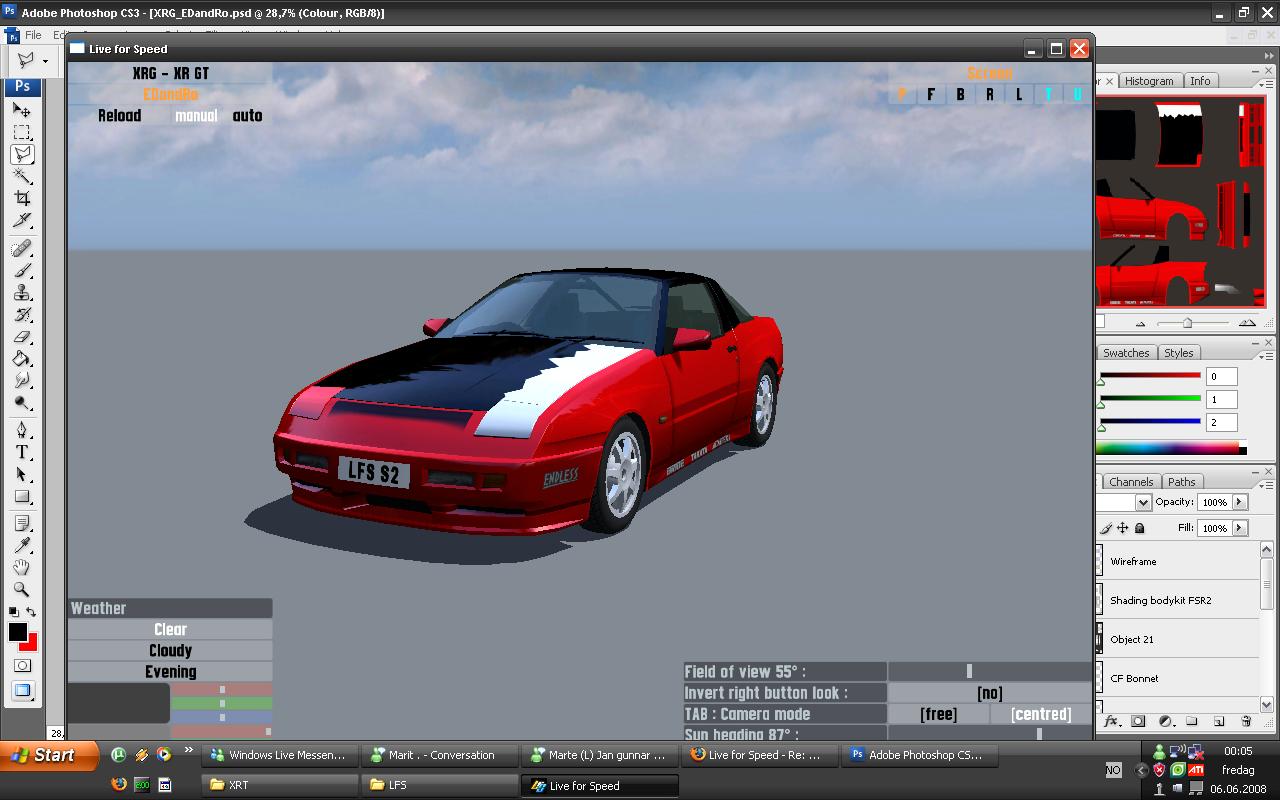This screenshot has width=1280, height=800.
Task: Select the Rectangular Marquee tool
Action: (22, 132)
